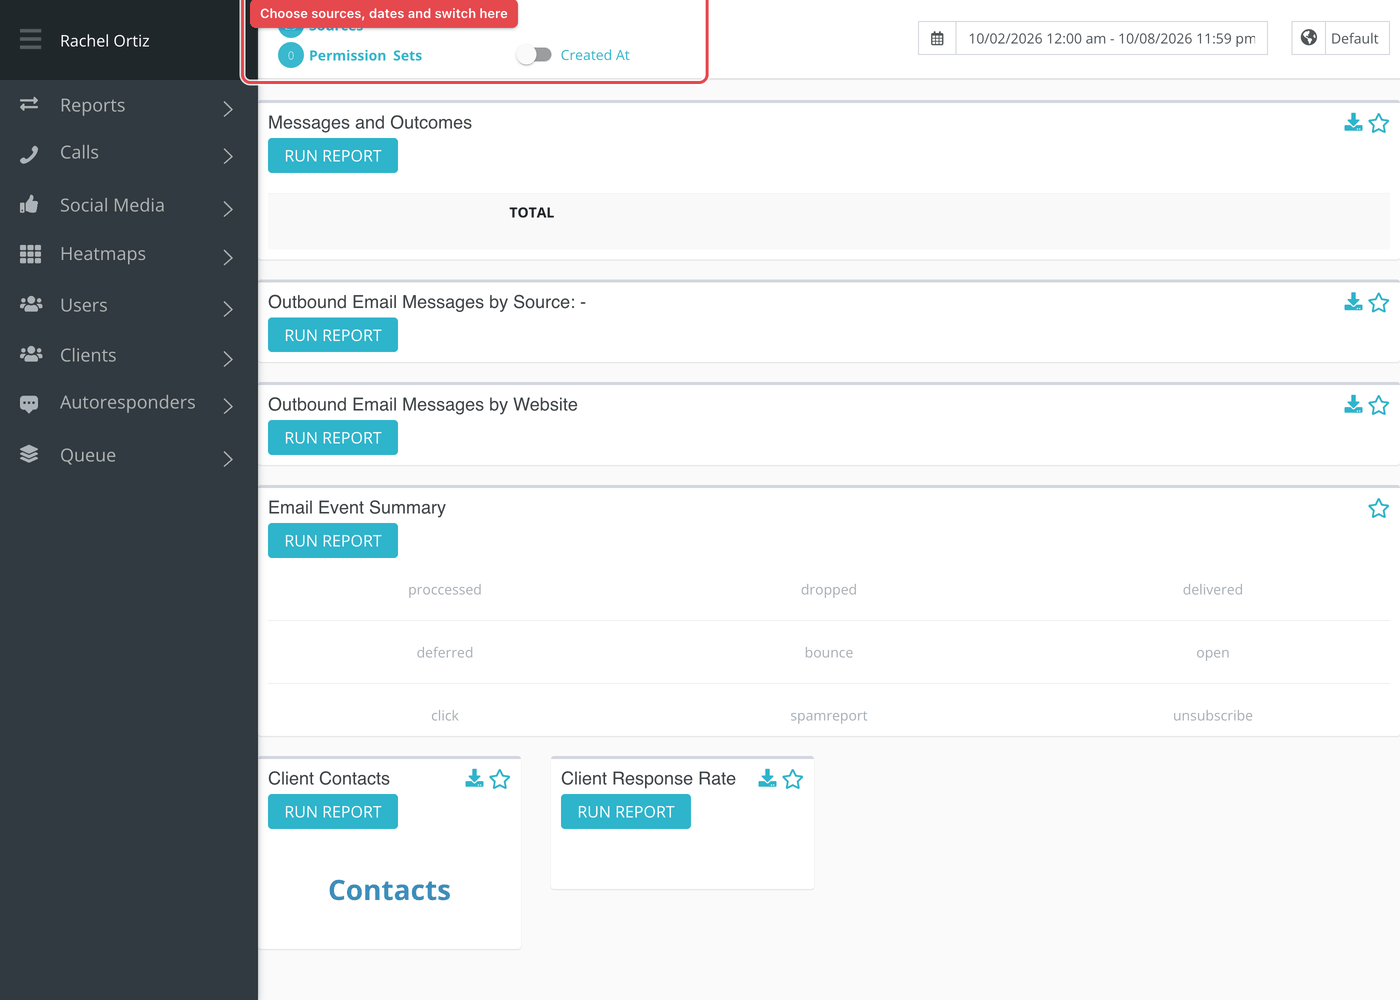Favorite the Email Event Summary report
Screen dimensions: 1400x1000
click(1379, 508)
